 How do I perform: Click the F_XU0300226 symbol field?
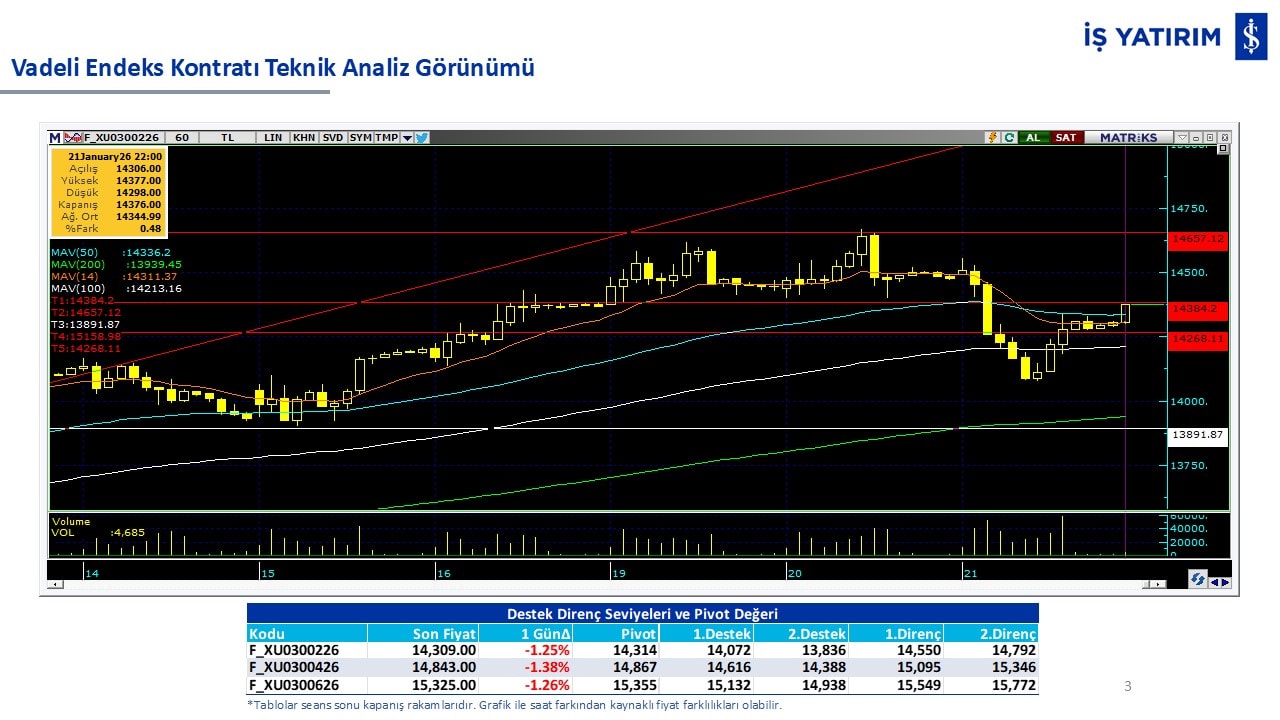[122, 138]
